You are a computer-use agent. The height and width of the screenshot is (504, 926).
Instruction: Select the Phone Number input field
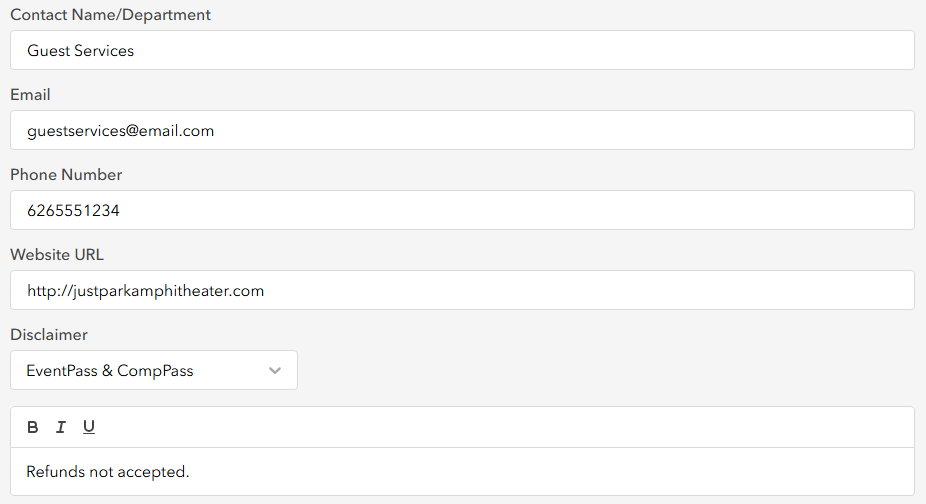point(462,210)
